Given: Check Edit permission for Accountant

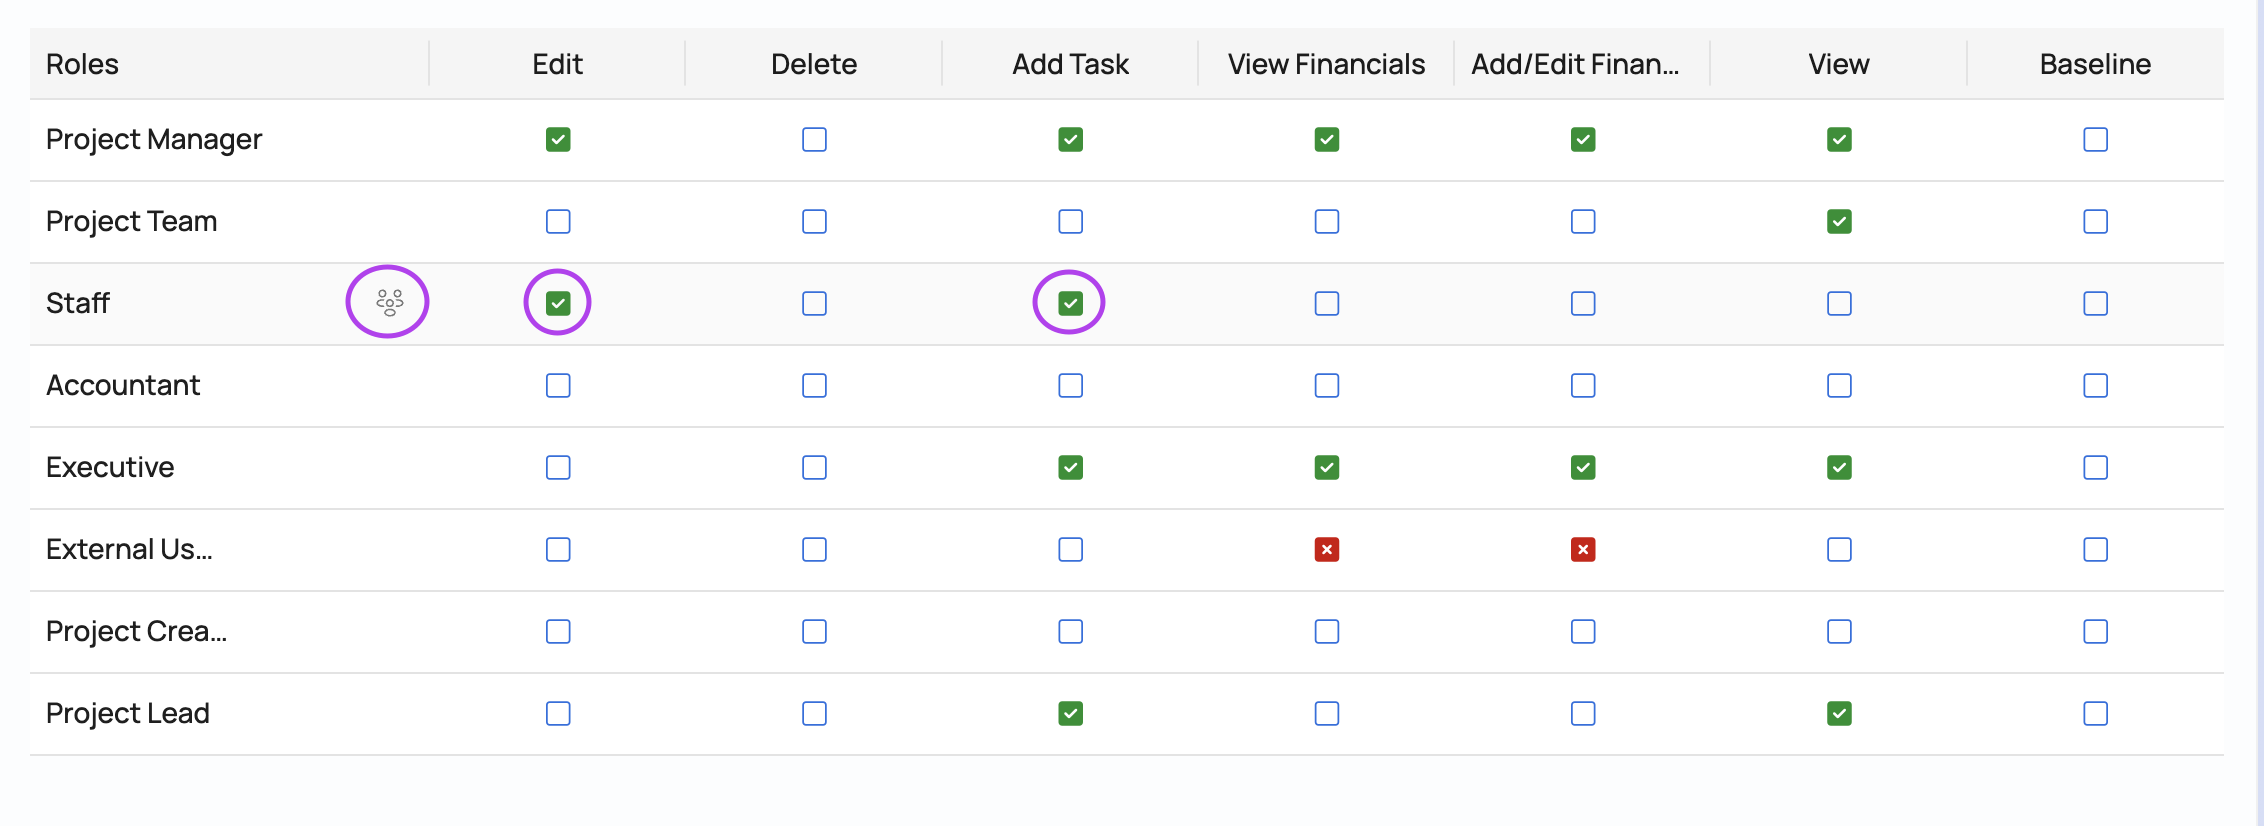Looking at the screenshot, I should coord(558,385).
